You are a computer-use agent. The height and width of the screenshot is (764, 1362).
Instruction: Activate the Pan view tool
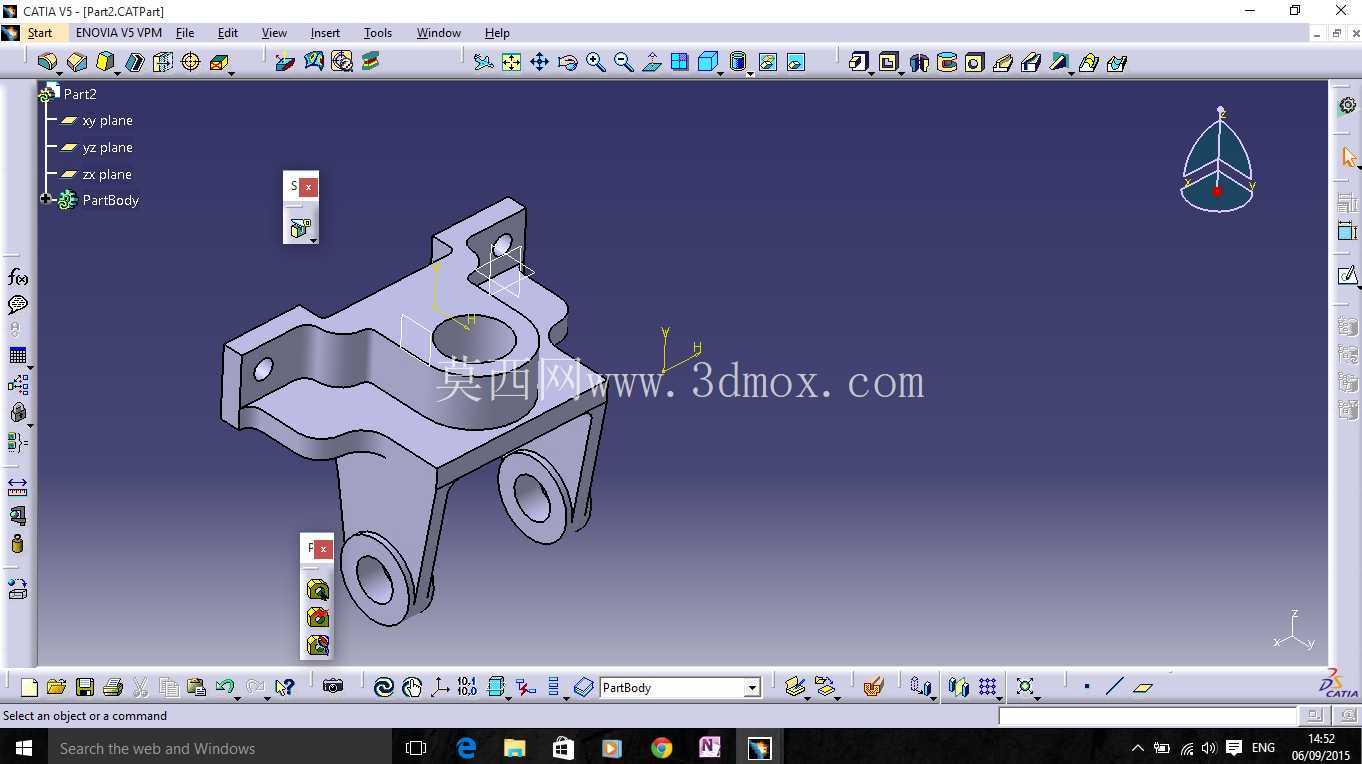tap(539, 62)
